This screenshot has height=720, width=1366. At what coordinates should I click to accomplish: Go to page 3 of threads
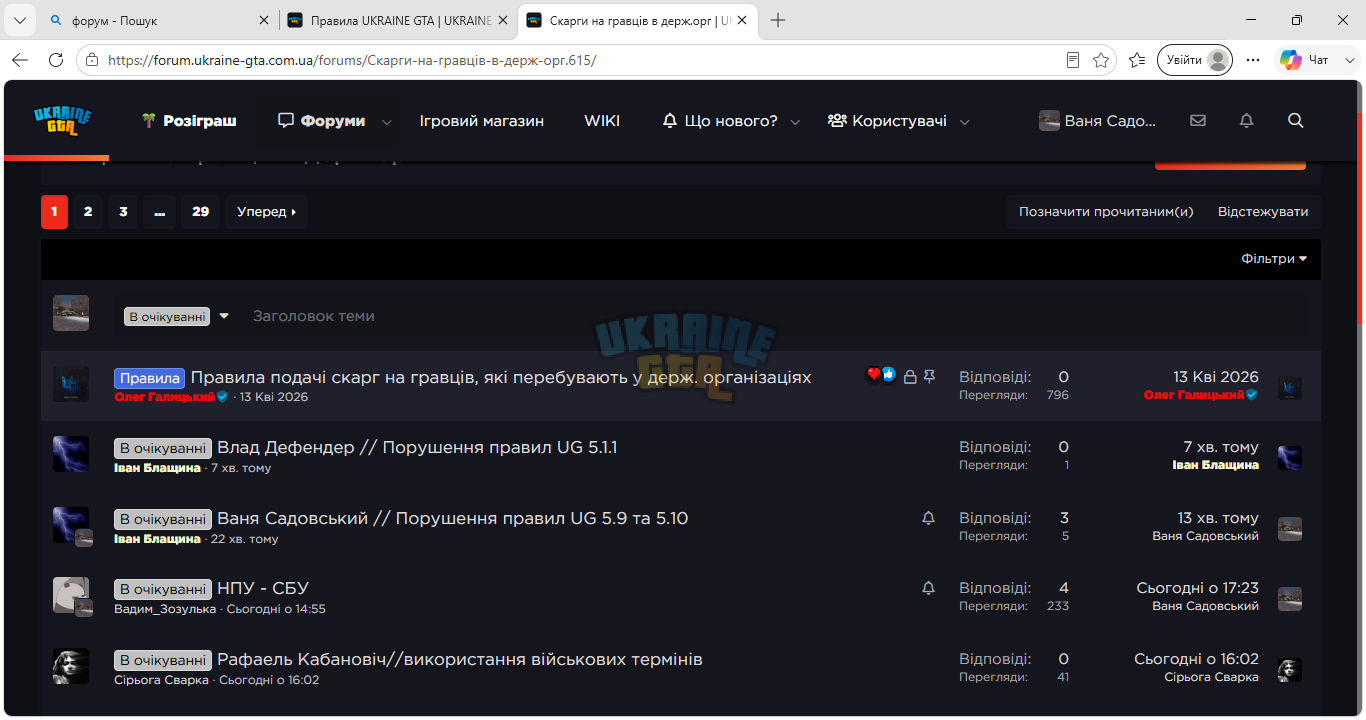[x=123, y=212]
